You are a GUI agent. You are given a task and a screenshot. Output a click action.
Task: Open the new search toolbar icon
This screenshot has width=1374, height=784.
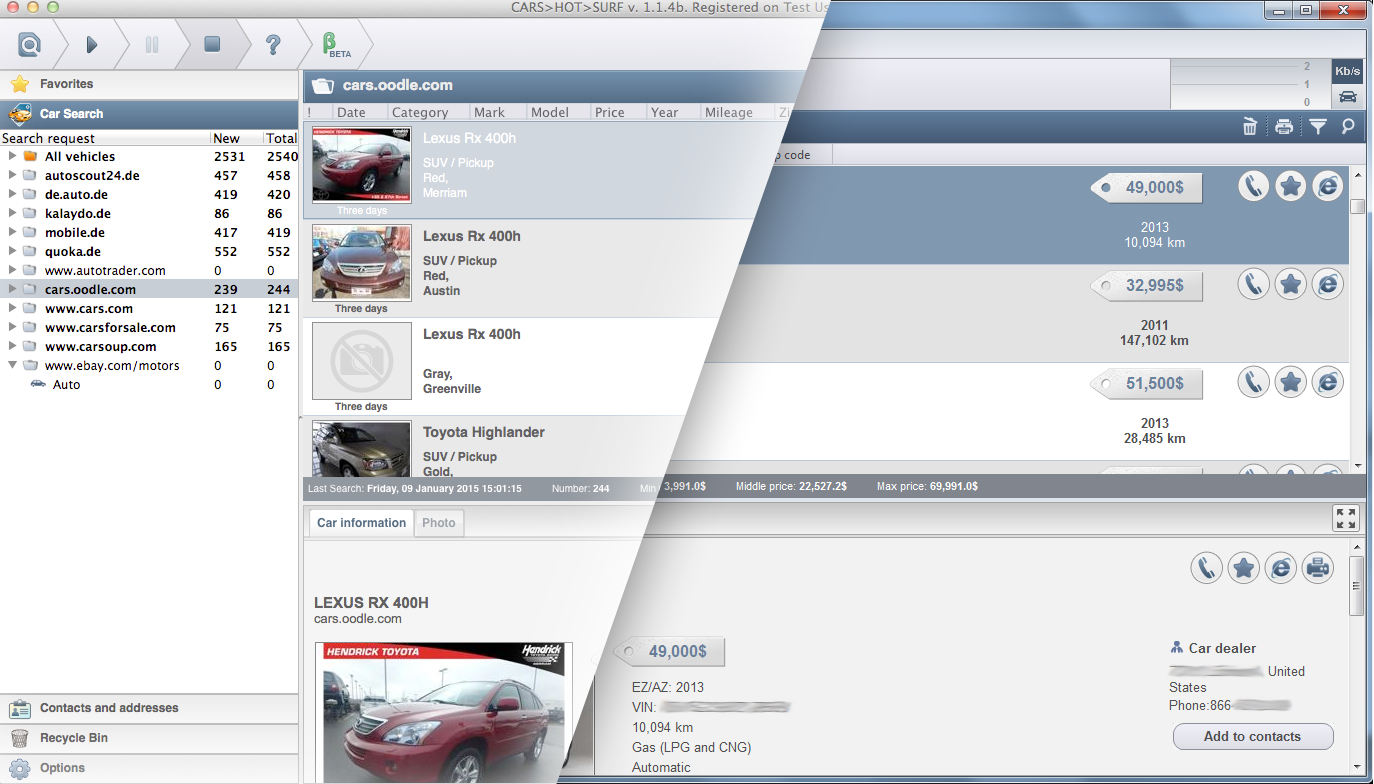tap(31, 45)
